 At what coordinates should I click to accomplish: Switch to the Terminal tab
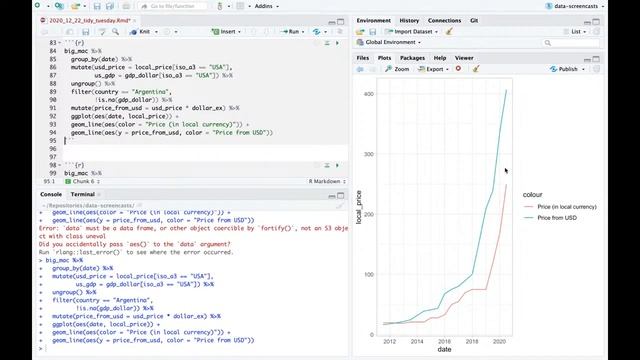point(82,194)
